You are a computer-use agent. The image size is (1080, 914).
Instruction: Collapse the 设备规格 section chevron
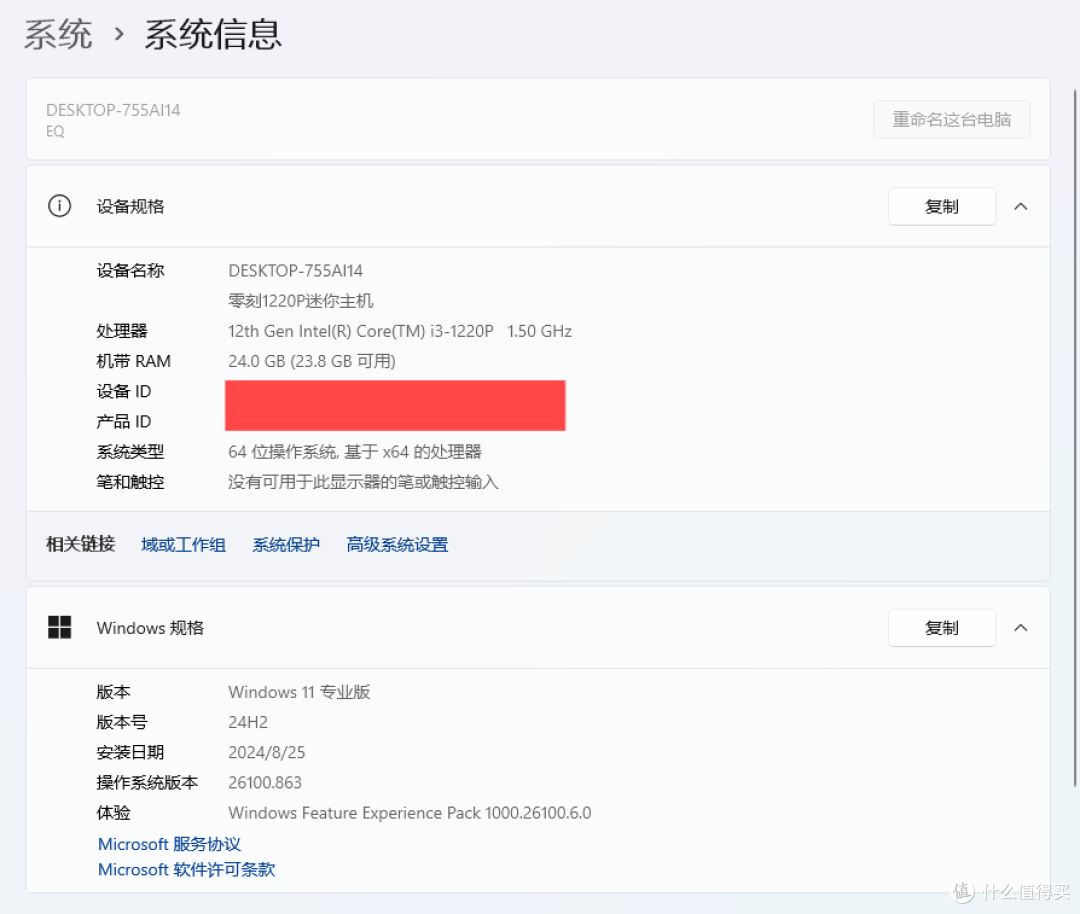pyautogui.click(x=1021, y=206)
